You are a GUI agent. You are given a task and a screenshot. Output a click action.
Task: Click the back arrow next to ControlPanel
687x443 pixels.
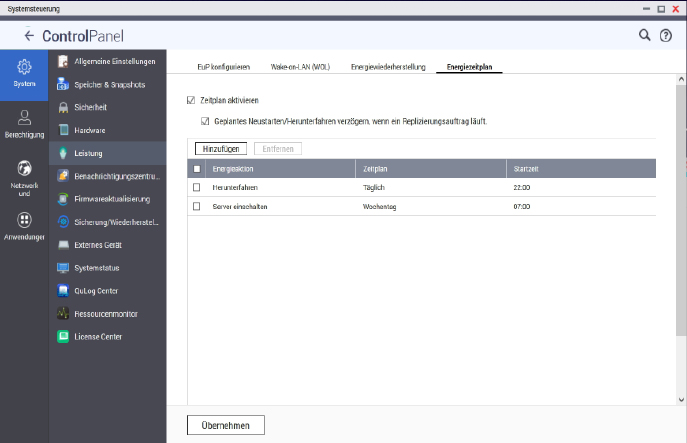pyautogui.click(x=29, y=36)
